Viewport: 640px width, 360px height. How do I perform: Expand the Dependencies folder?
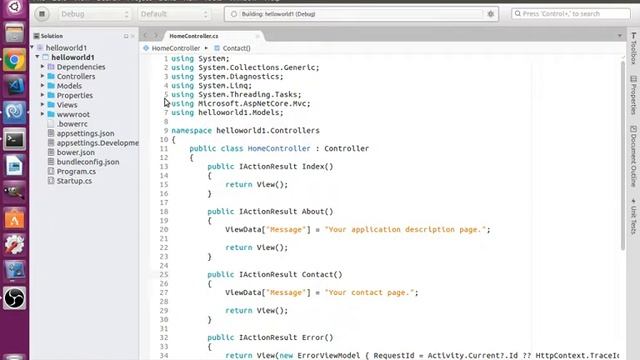coord(42,66)
